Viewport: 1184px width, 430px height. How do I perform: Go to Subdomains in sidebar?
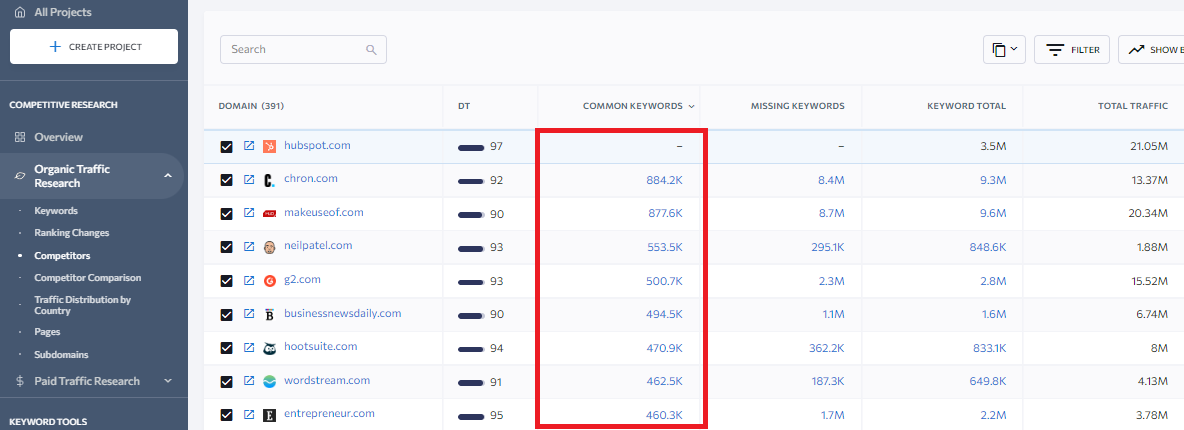coord(61,354)
